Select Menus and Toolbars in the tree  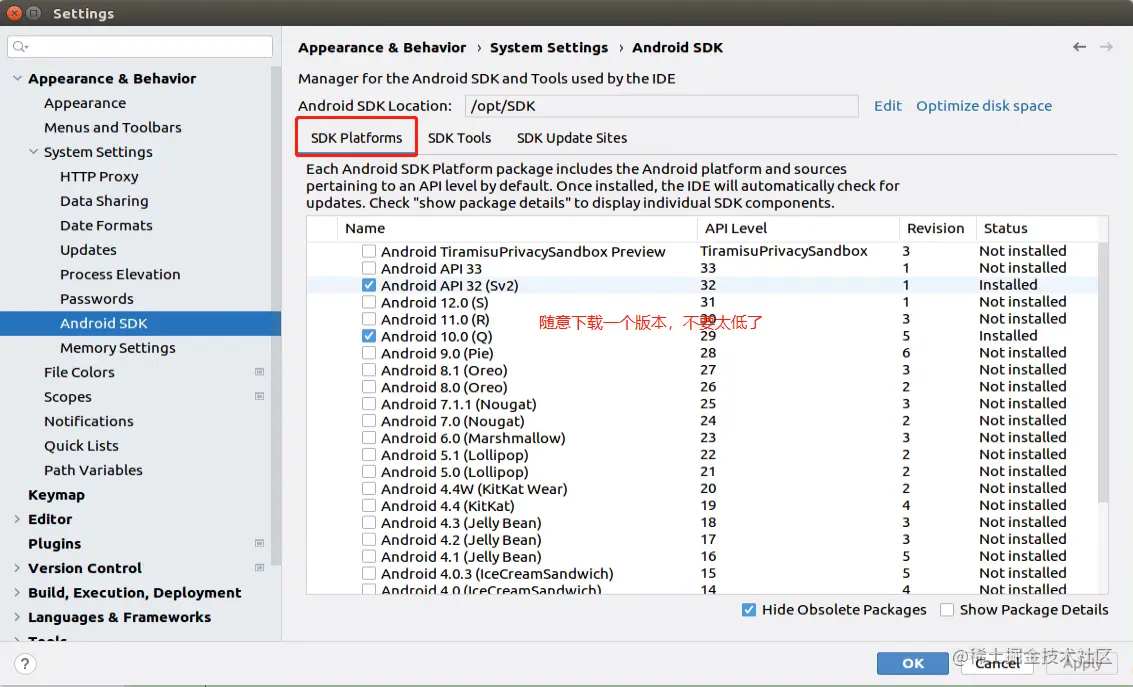(x=113, y=127)
